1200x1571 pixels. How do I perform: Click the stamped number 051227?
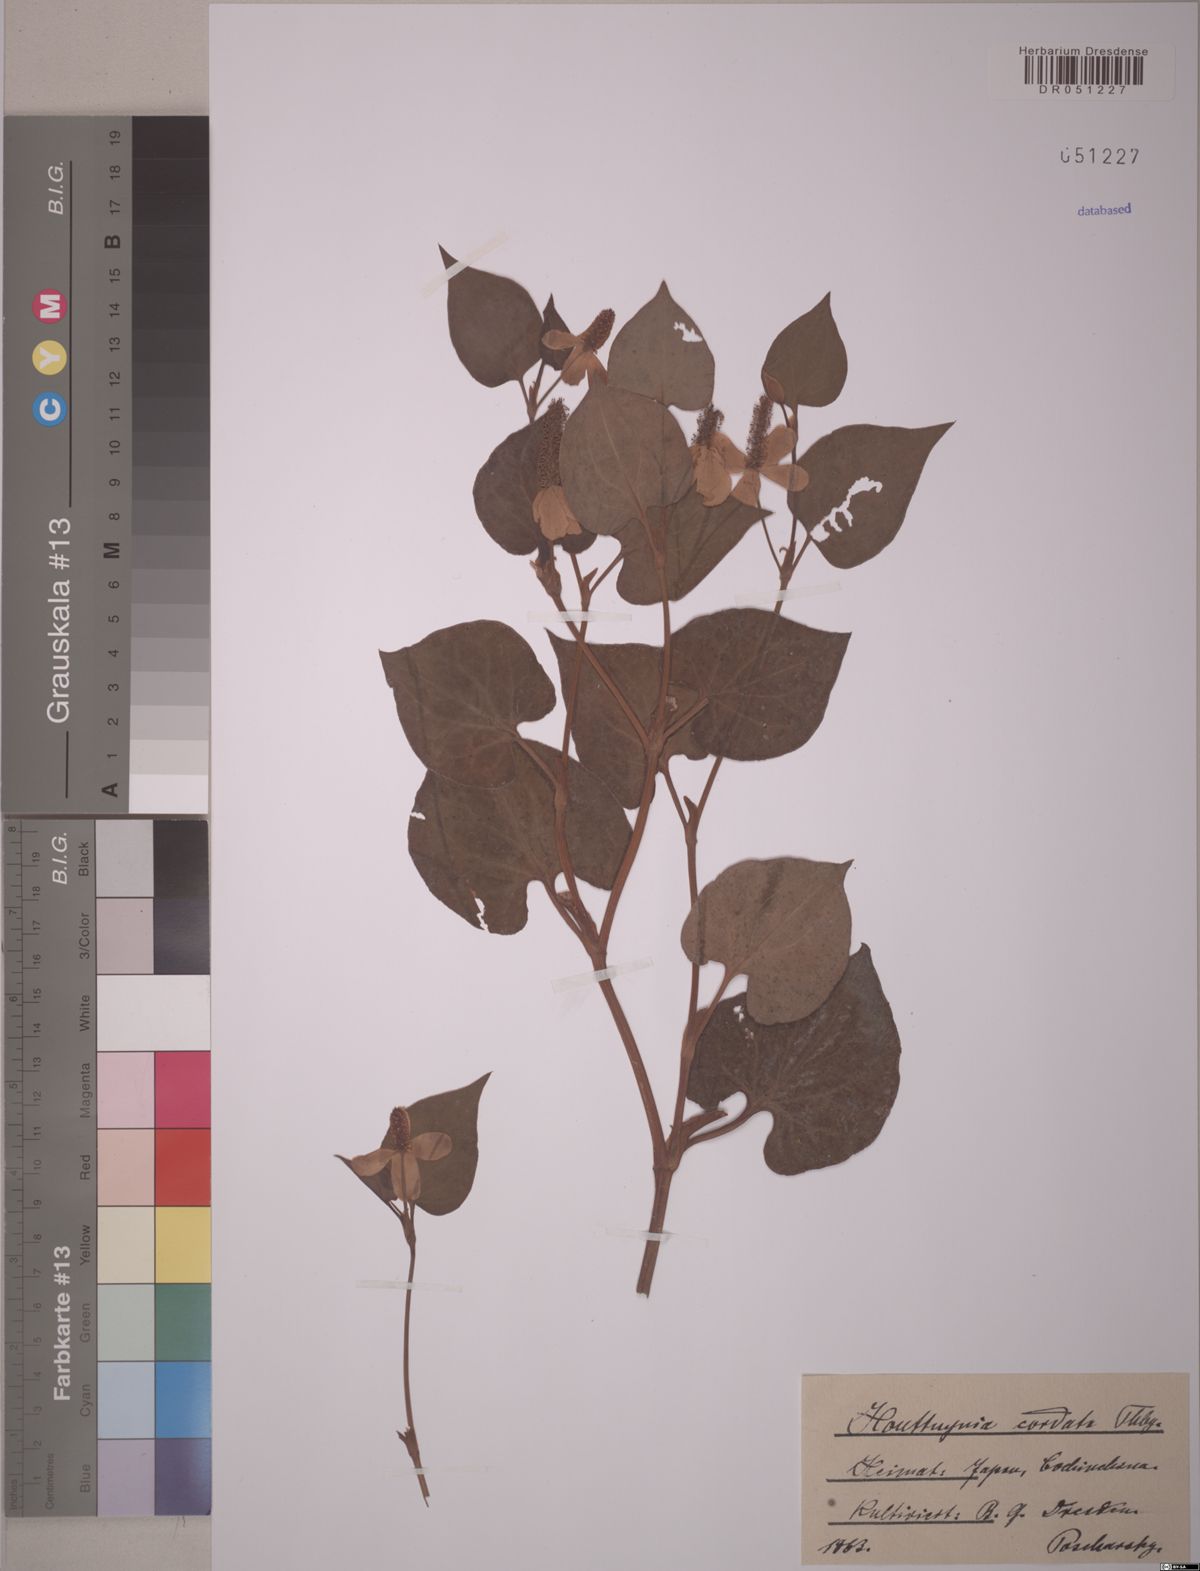coord(1100,156)
